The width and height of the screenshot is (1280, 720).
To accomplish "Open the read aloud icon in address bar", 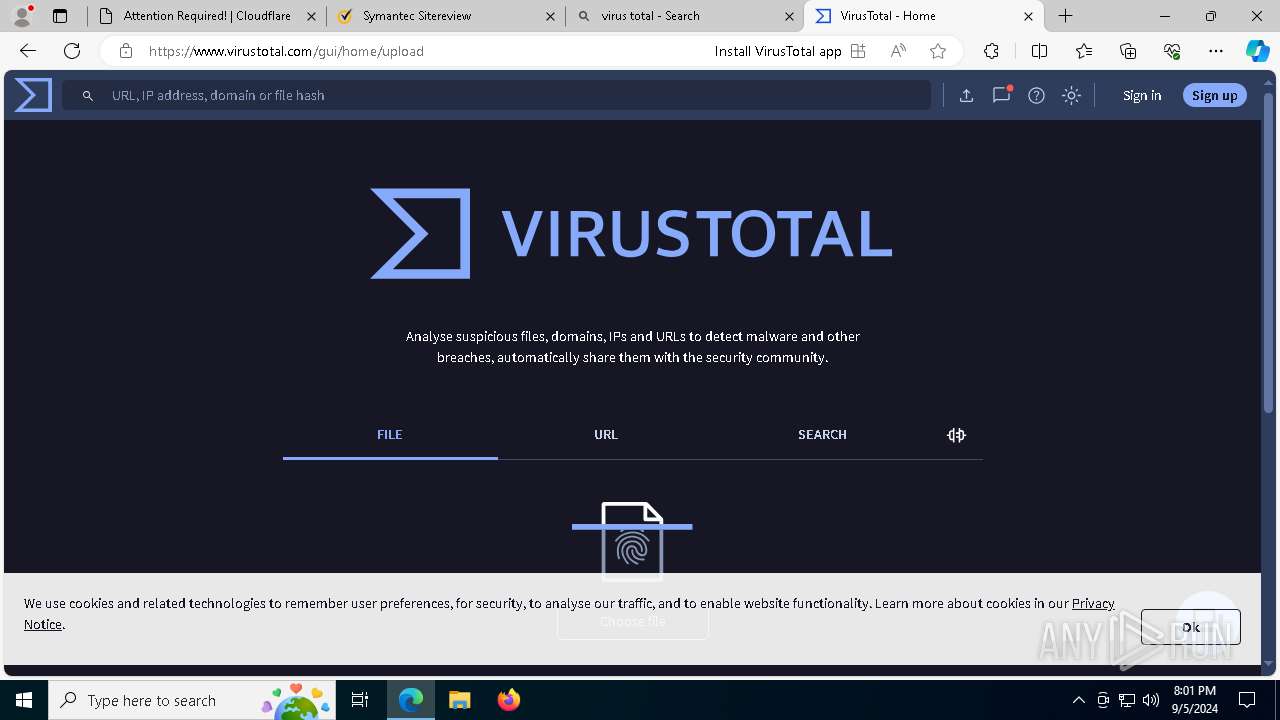I will point(898,51).
